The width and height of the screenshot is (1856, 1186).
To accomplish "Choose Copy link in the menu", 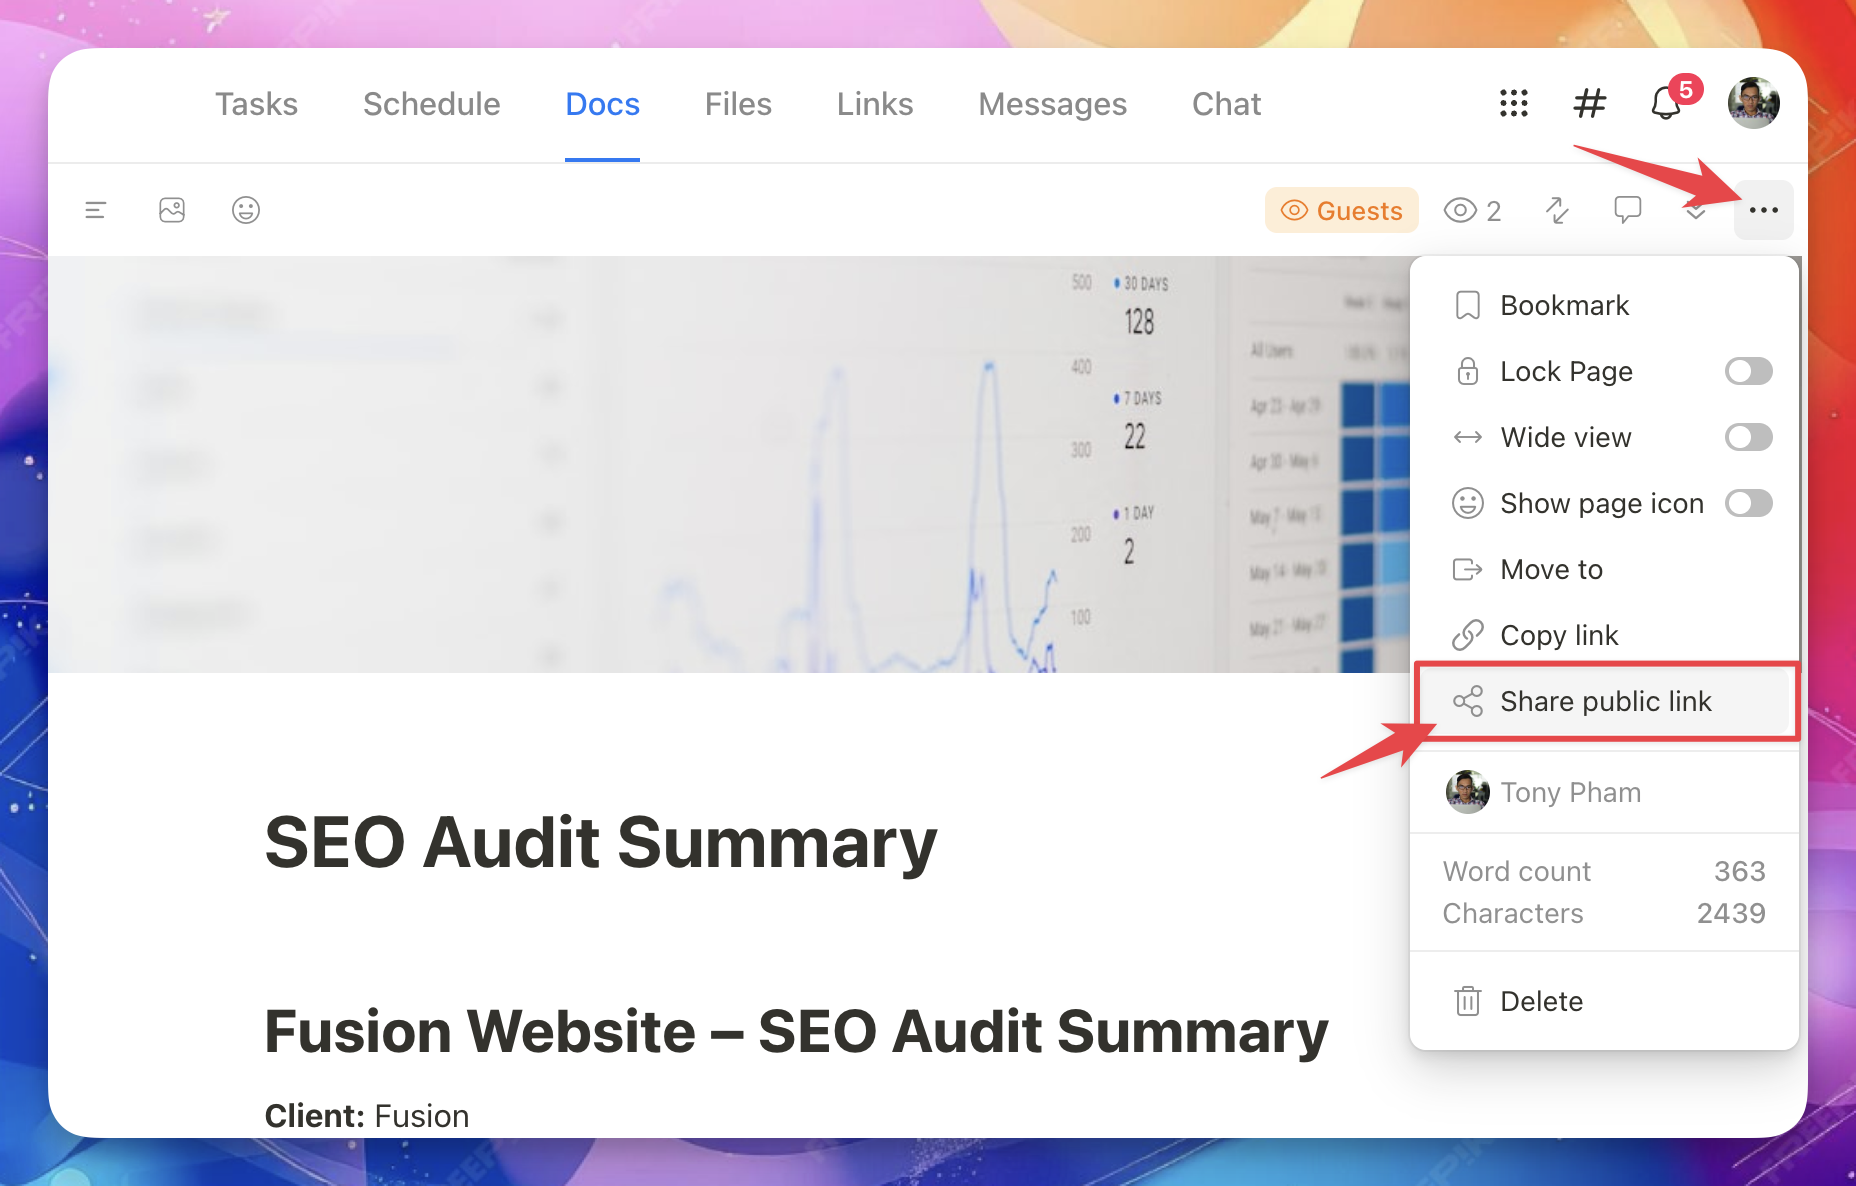I will (x=1604, y=635).
